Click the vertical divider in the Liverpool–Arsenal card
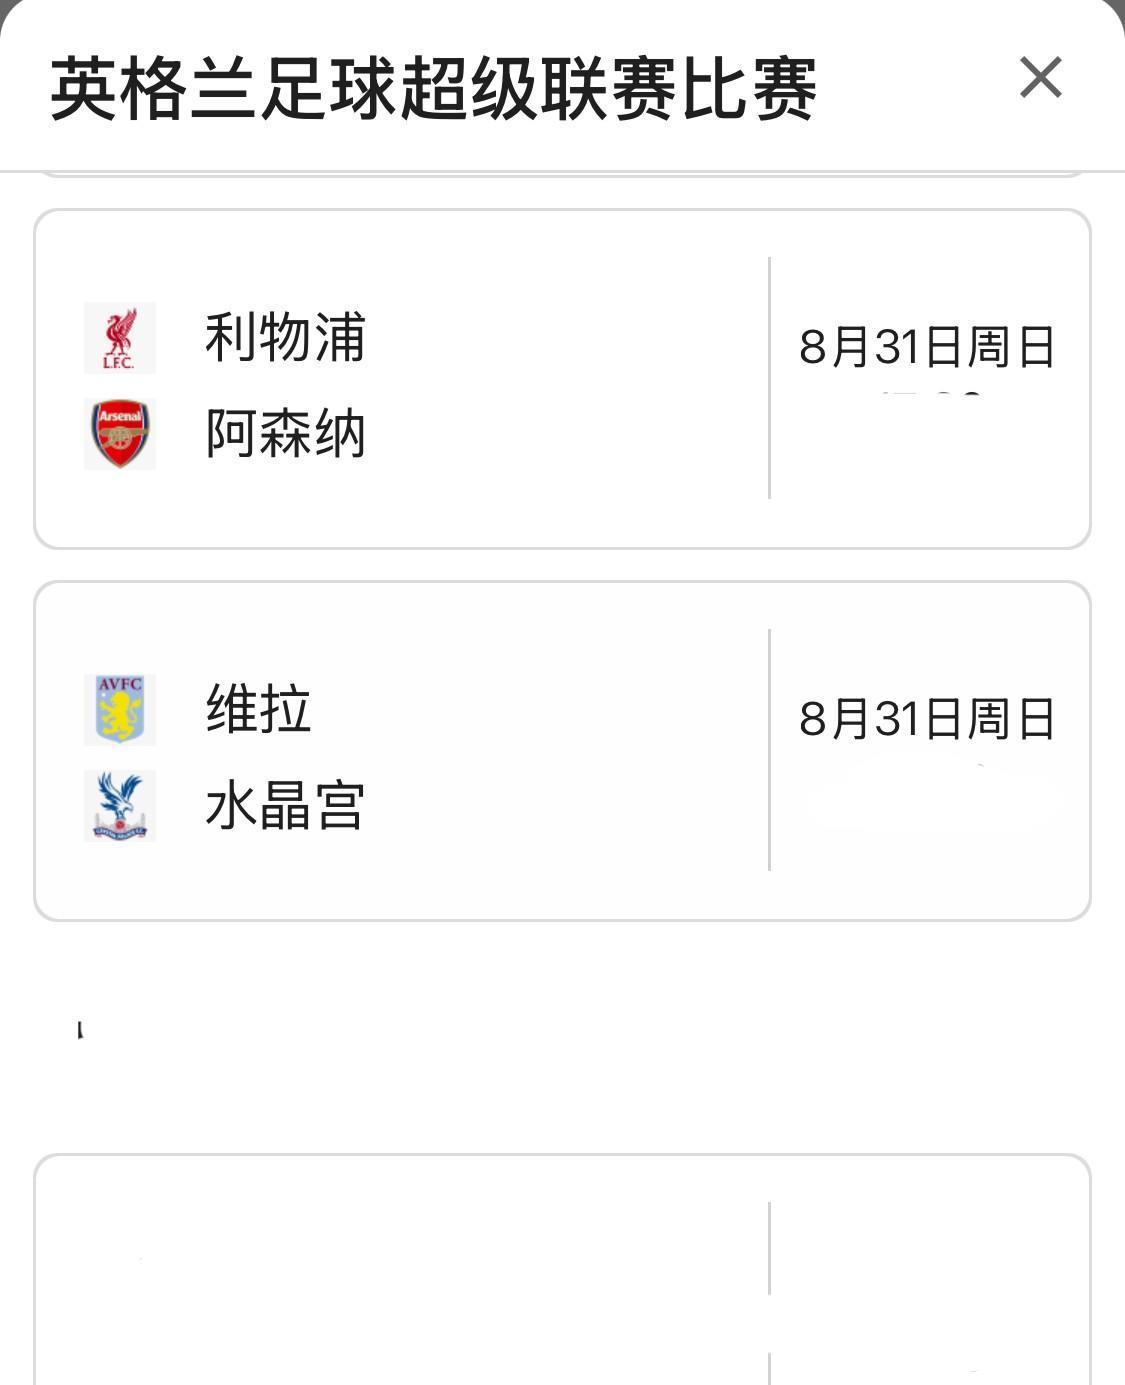The image size is (1125, 1385). (x=769, y=378)
